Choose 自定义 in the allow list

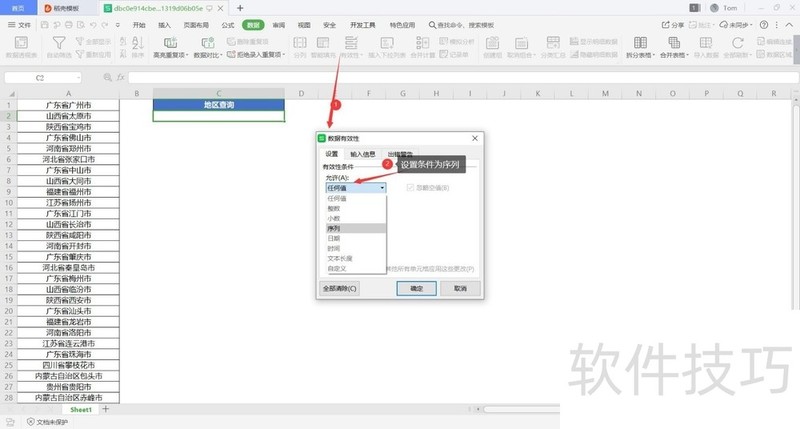point(356,268)
